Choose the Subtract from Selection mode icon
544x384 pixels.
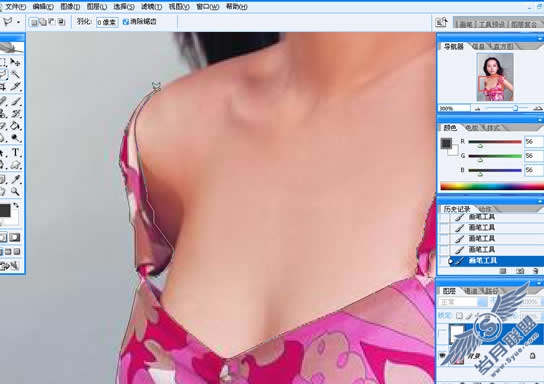52,23
